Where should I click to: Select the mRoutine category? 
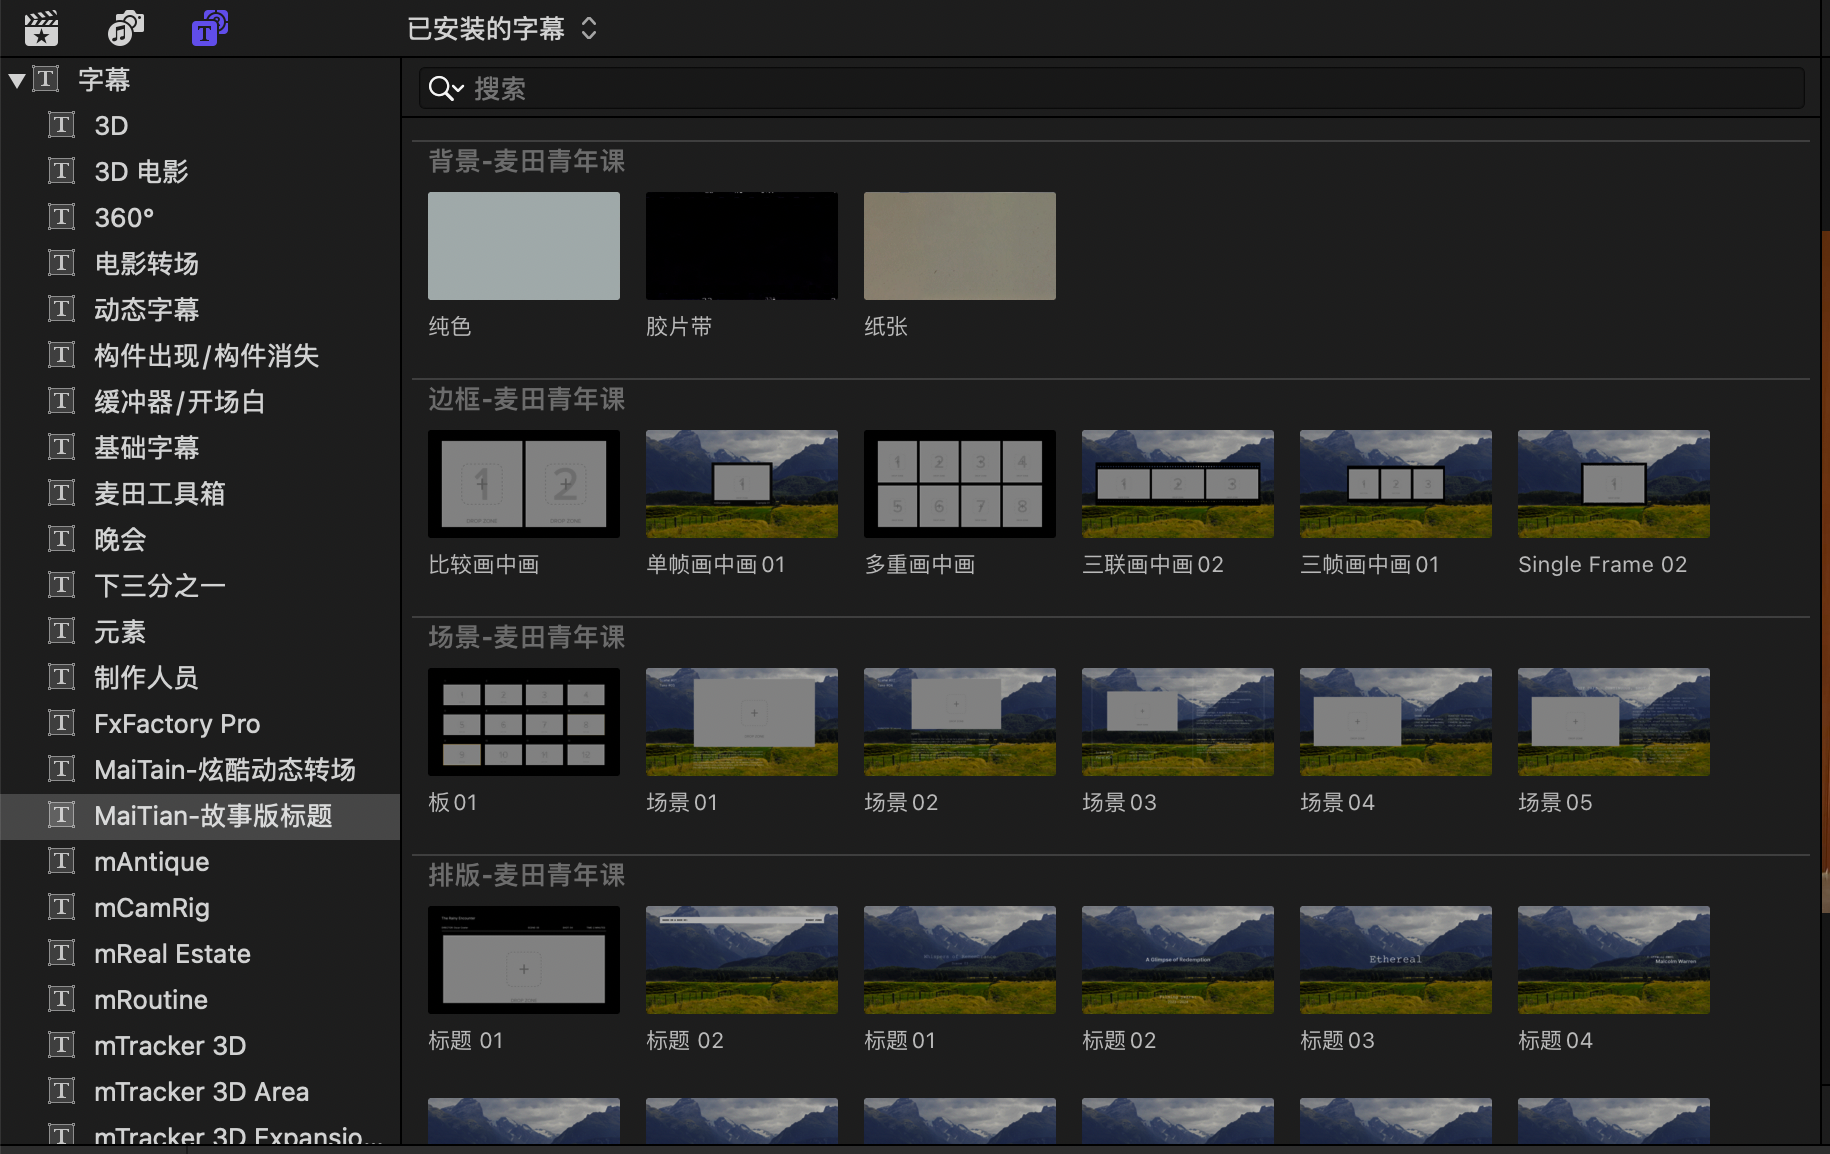(200, 1000)
